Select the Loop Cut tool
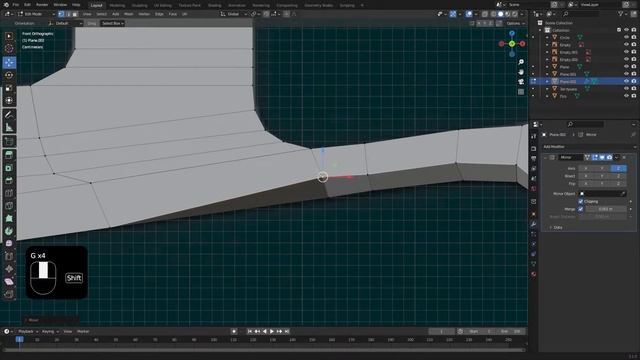The image size is (640, 360). 9,193
